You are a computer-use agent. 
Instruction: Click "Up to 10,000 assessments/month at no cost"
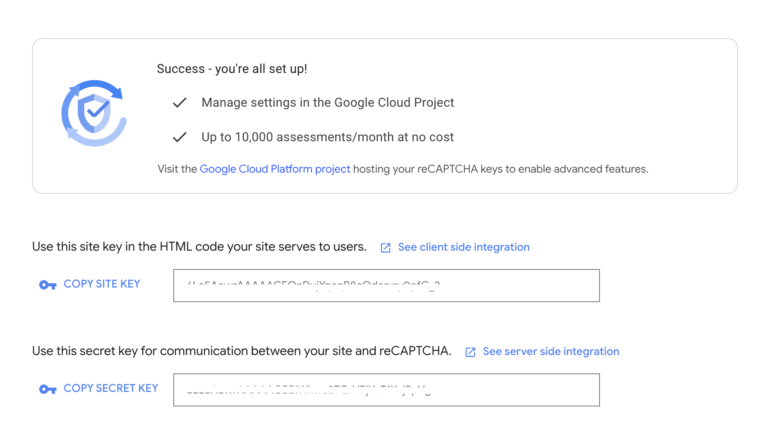pyautogui.click(x=328, y=137)
